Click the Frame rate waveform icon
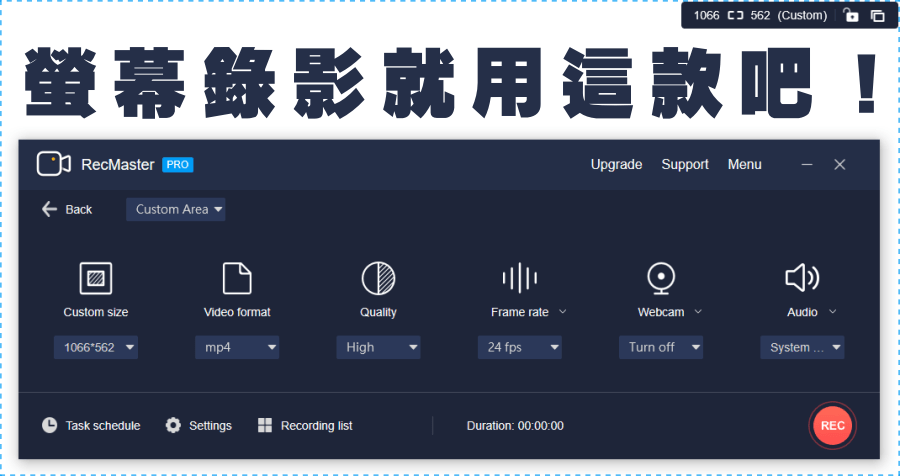This screenshot has width=900, height=476. coord(519,278)
